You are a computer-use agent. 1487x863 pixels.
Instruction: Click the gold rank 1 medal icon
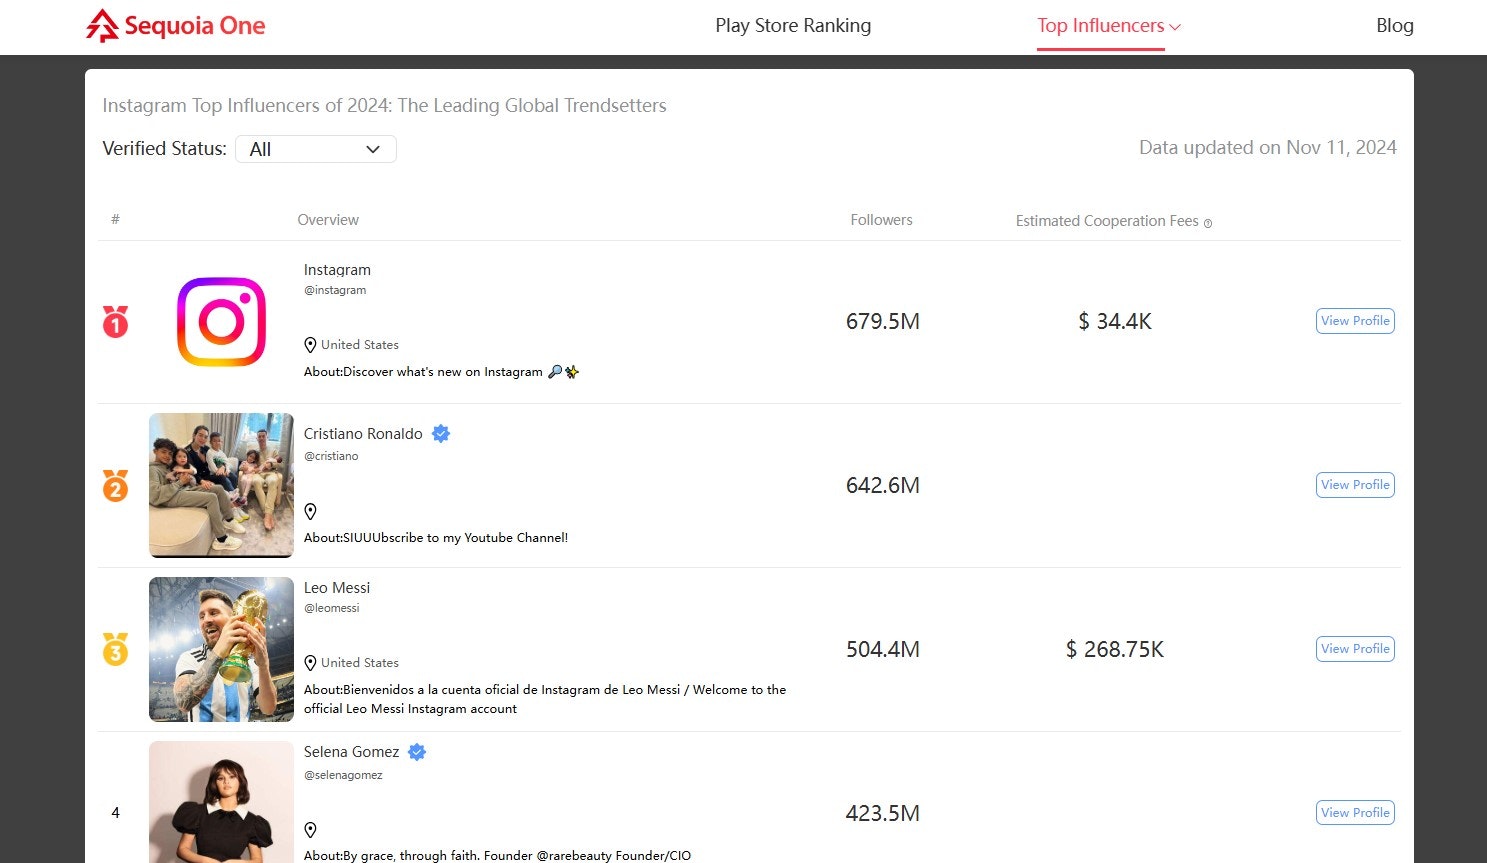click(x=115, y=322)
